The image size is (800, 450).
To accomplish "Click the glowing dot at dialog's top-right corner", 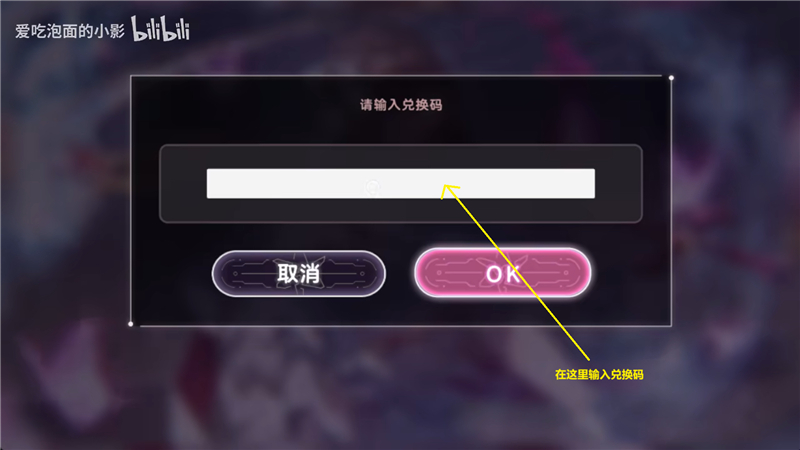I will click(x=671, y=78).
